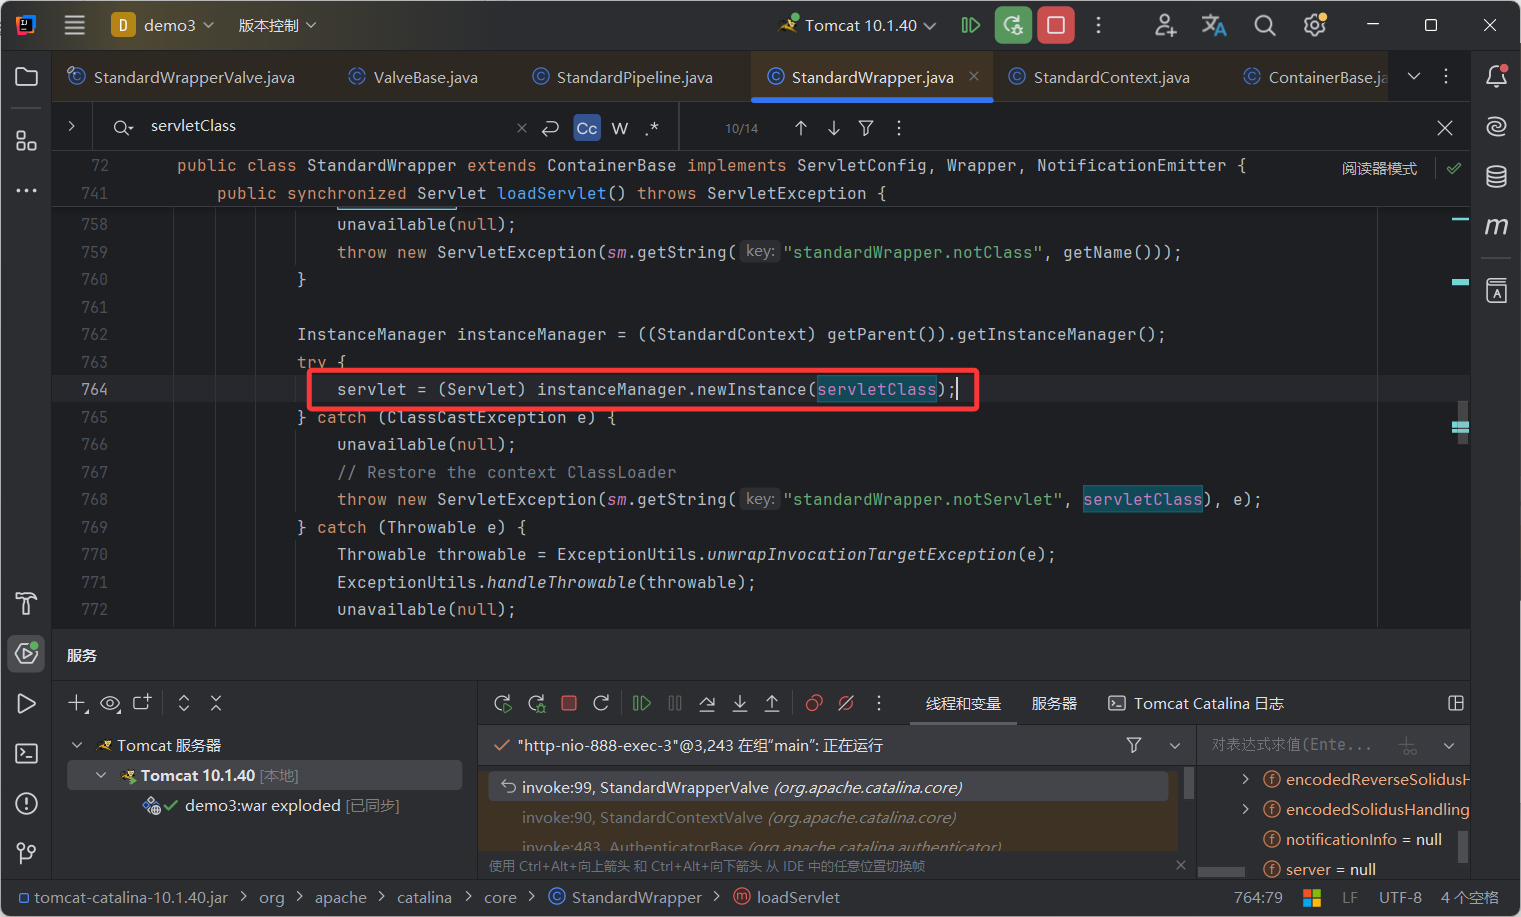Collapse the Tomcat 服务器 tree node
This screenshot has width=1521, height=917.
click(x=77, y=745)
